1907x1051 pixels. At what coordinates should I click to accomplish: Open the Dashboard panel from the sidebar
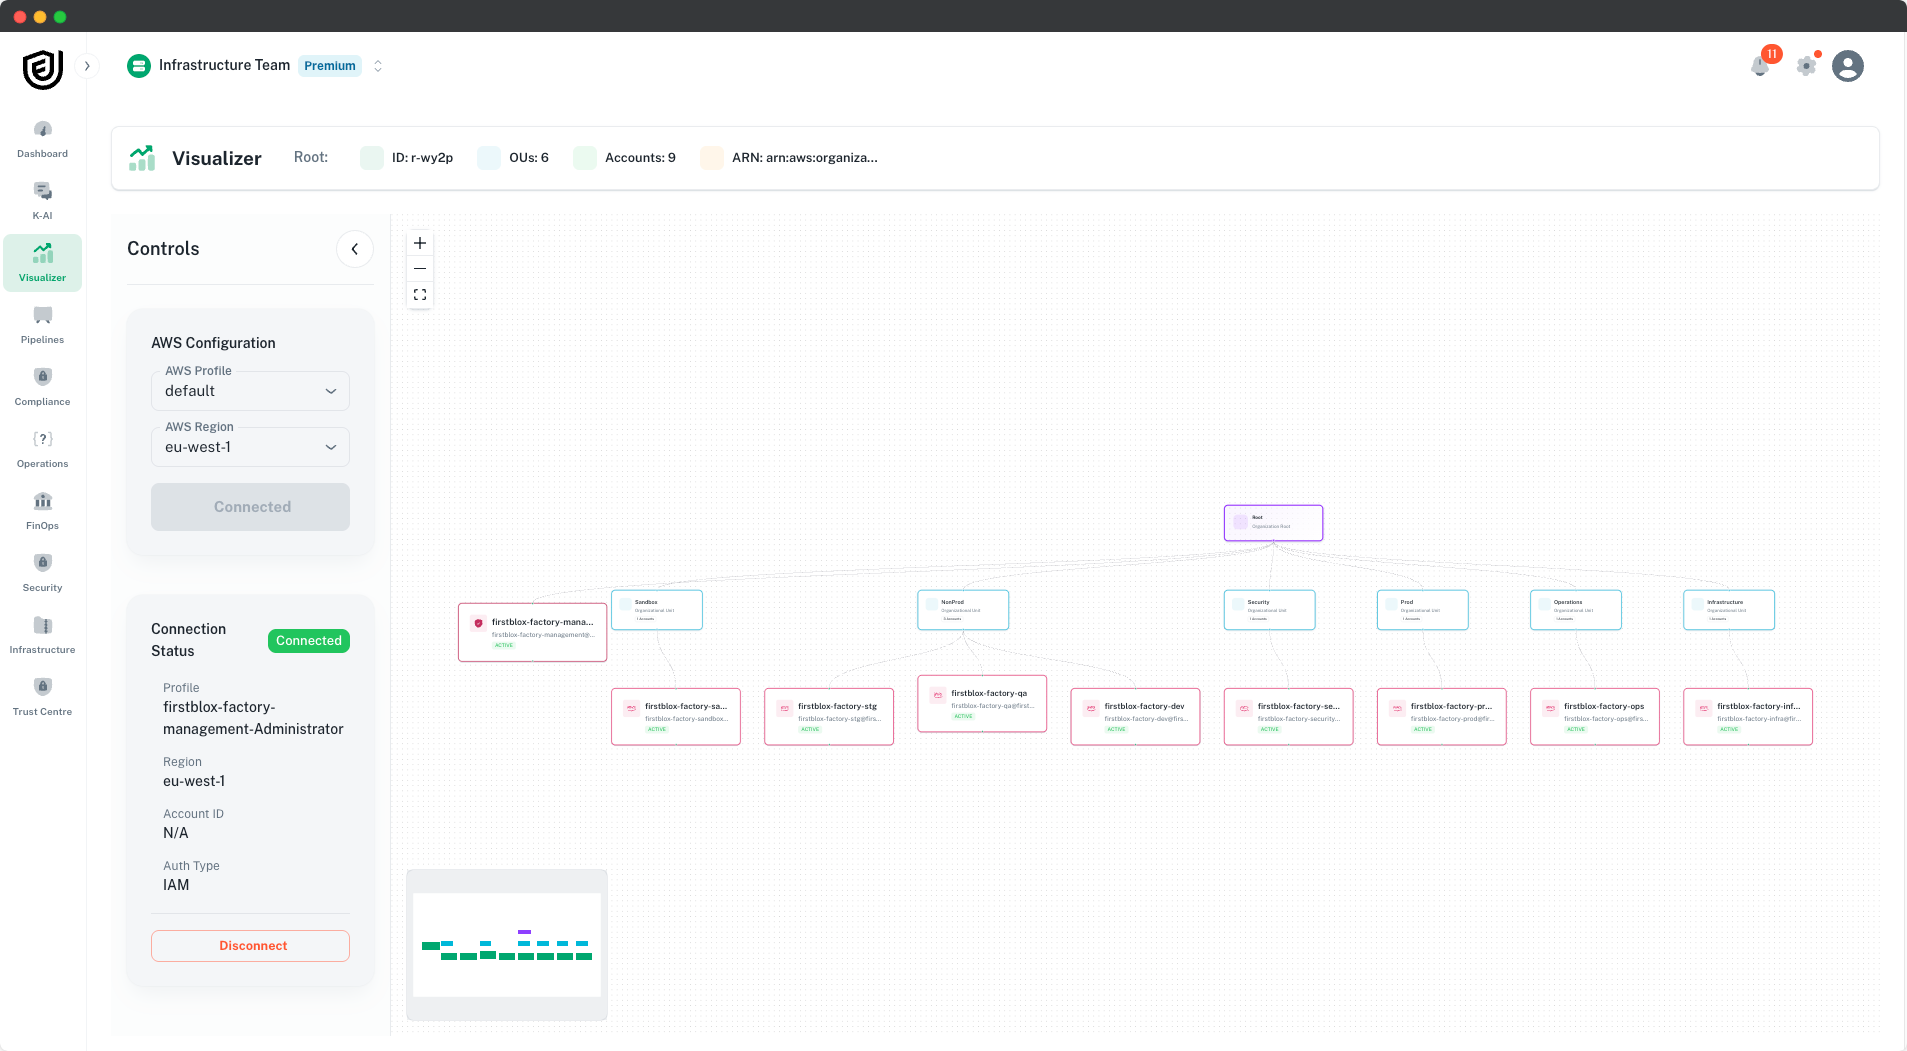[x=42, y=139]
